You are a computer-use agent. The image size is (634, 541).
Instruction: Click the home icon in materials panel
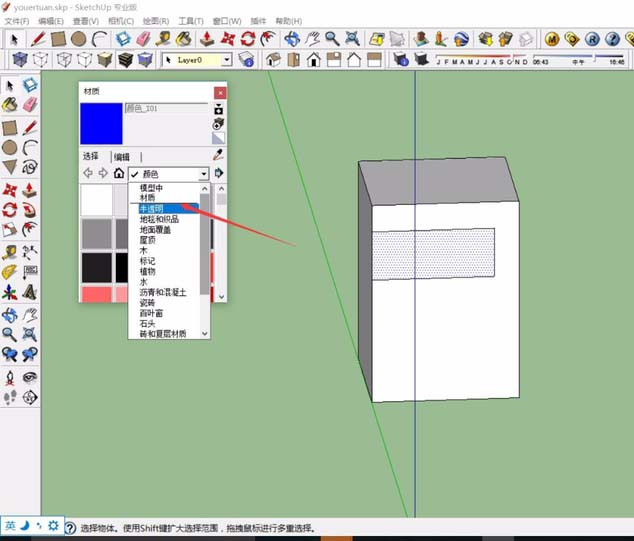pyautogui.click(x=119, y=173)
